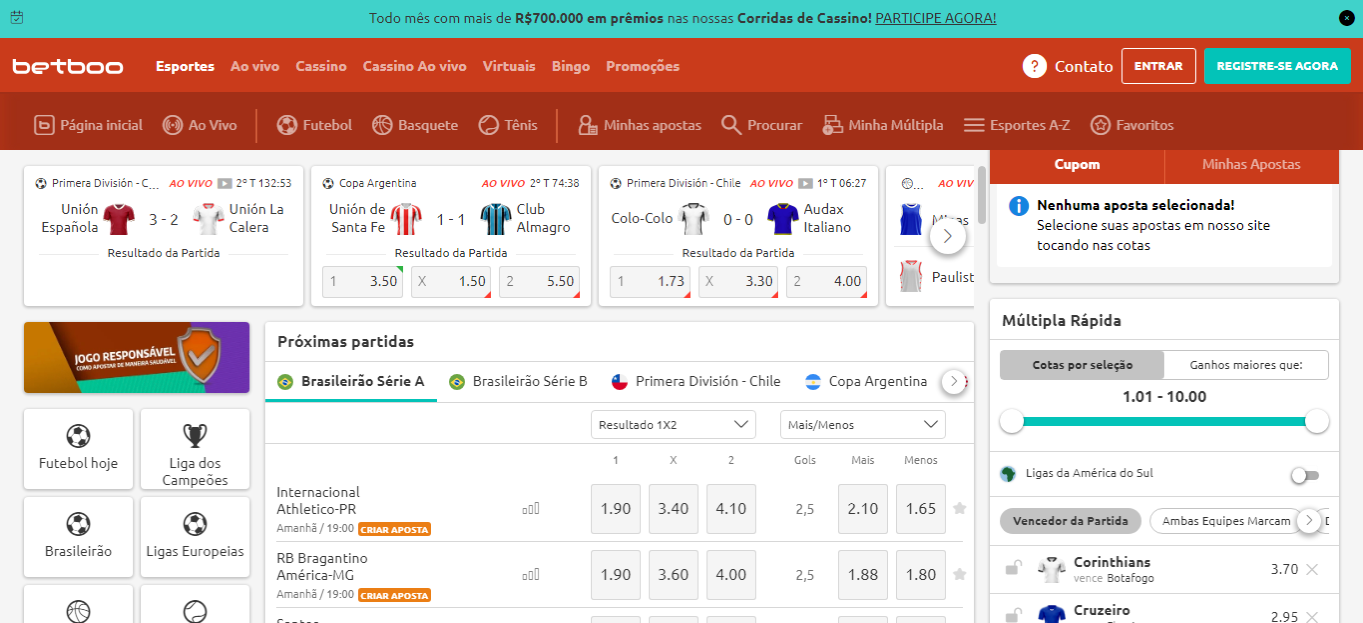This screenshot has width=1363, height=623.
Task: Open the Mais/Menos market dropdown
Action: tap(862, 425)
